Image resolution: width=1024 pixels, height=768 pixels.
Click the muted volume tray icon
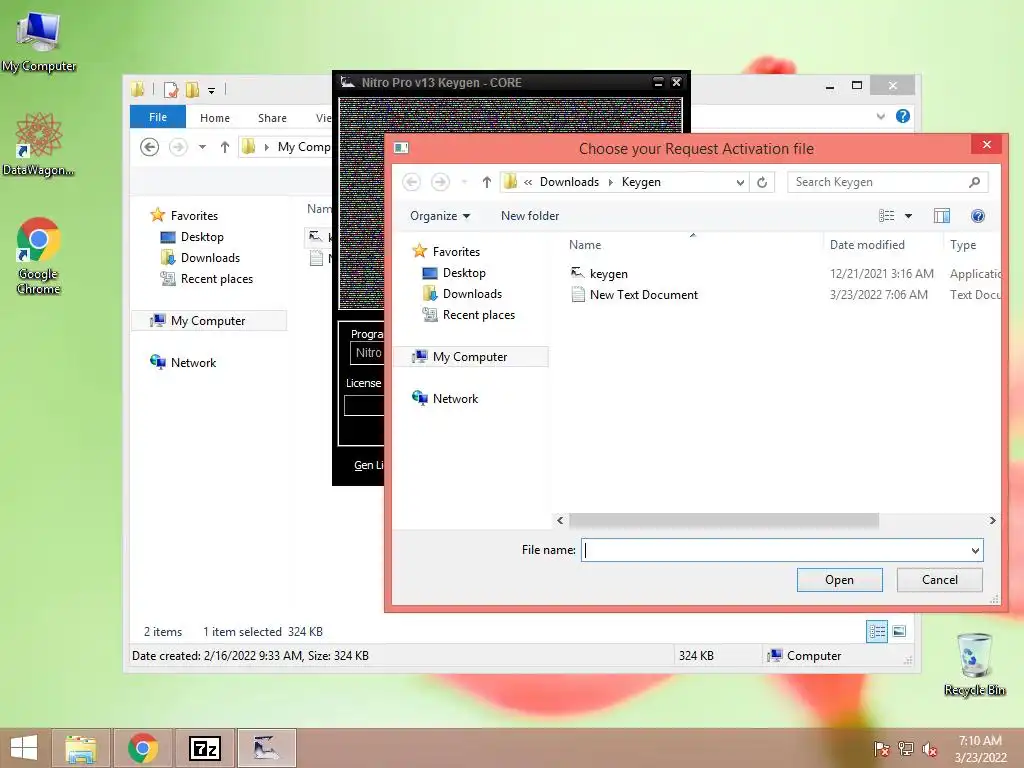[929, 749]
